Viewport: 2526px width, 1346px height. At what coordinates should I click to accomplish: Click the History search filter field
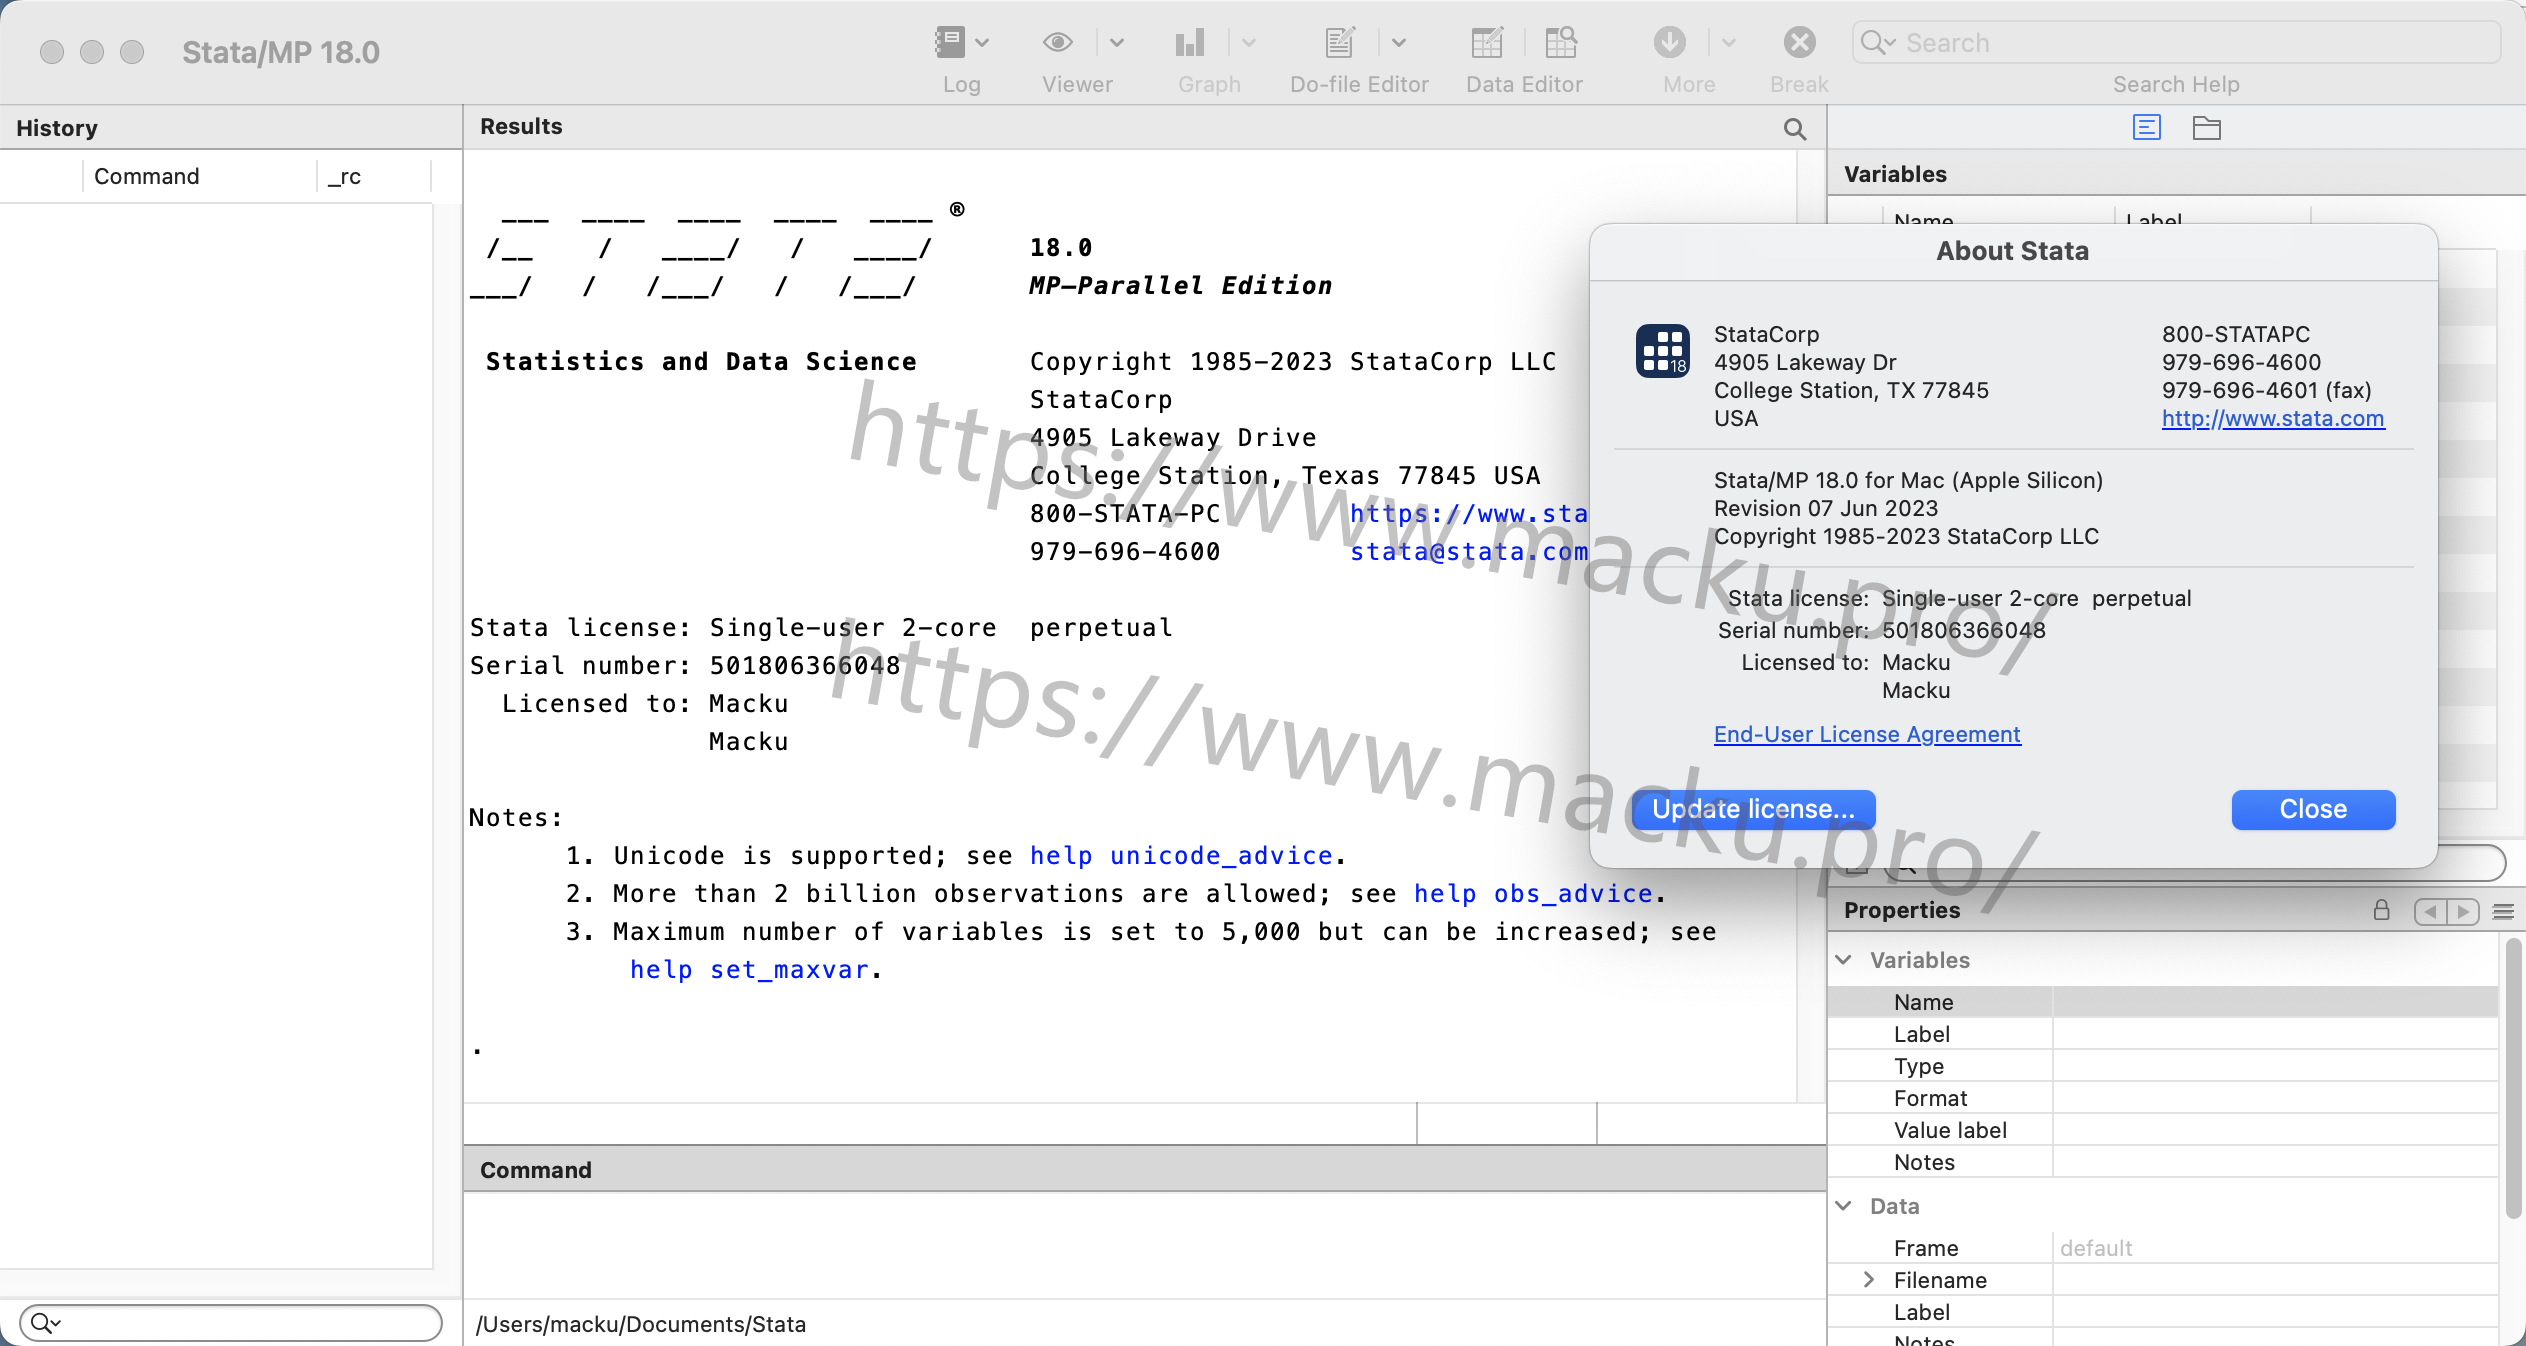point(231,1323)
